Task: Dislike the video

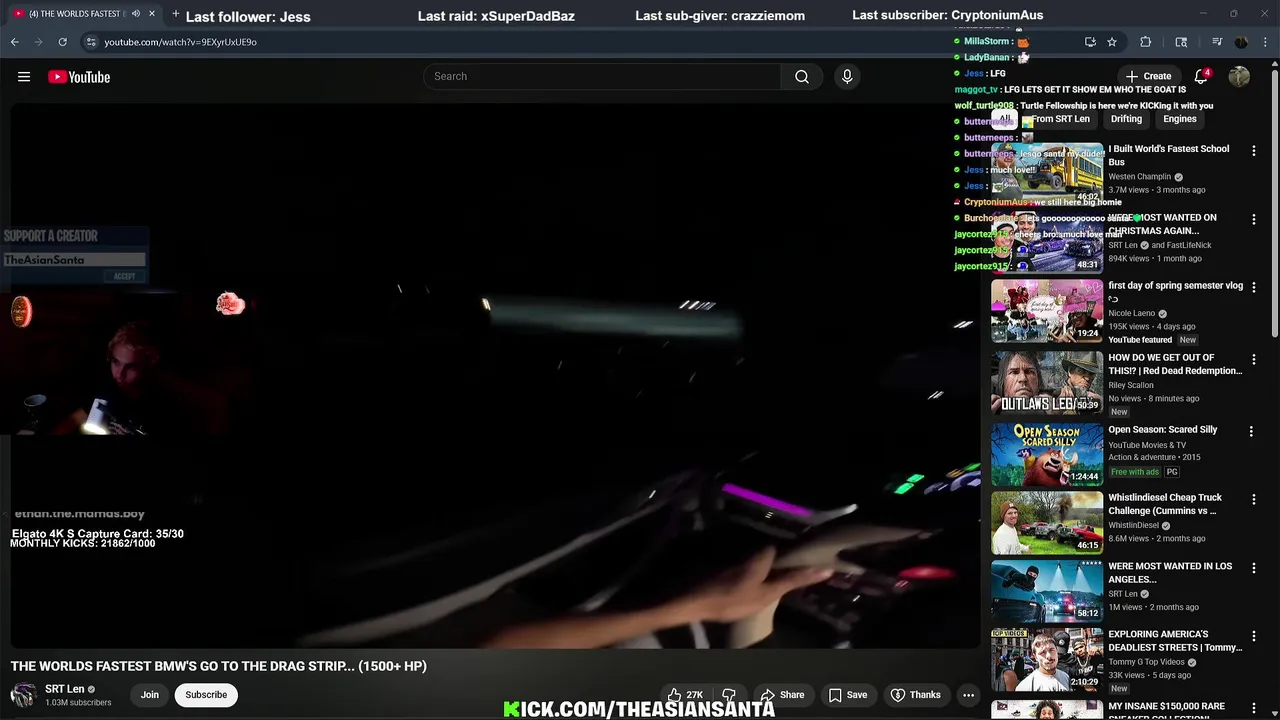Action: [x=729, y=695]
